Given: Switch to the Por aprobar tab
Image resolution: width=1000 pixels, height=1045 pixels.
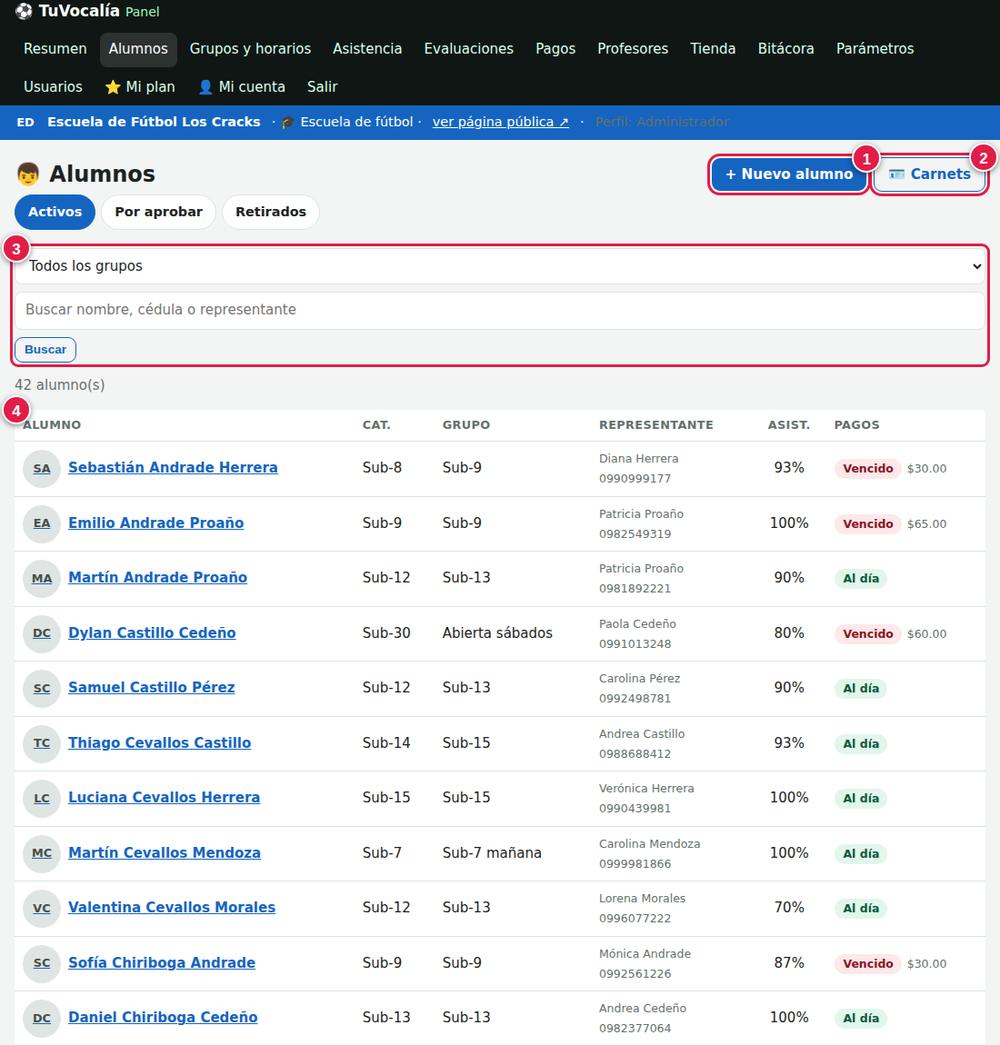Looking at the screenshot, I should pyautogui.click(x=159, y=212).
